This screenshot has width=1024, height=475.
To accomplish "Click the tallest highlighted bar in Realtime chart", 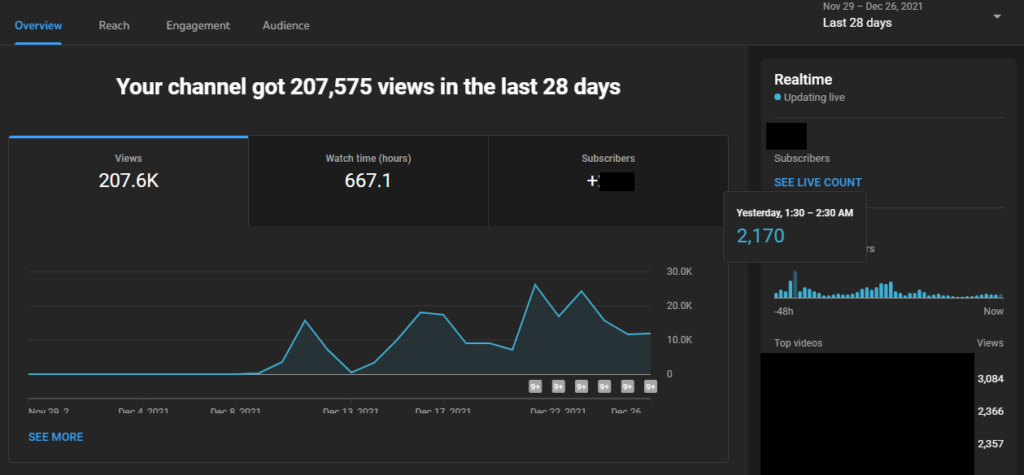I will click(795, 285).
